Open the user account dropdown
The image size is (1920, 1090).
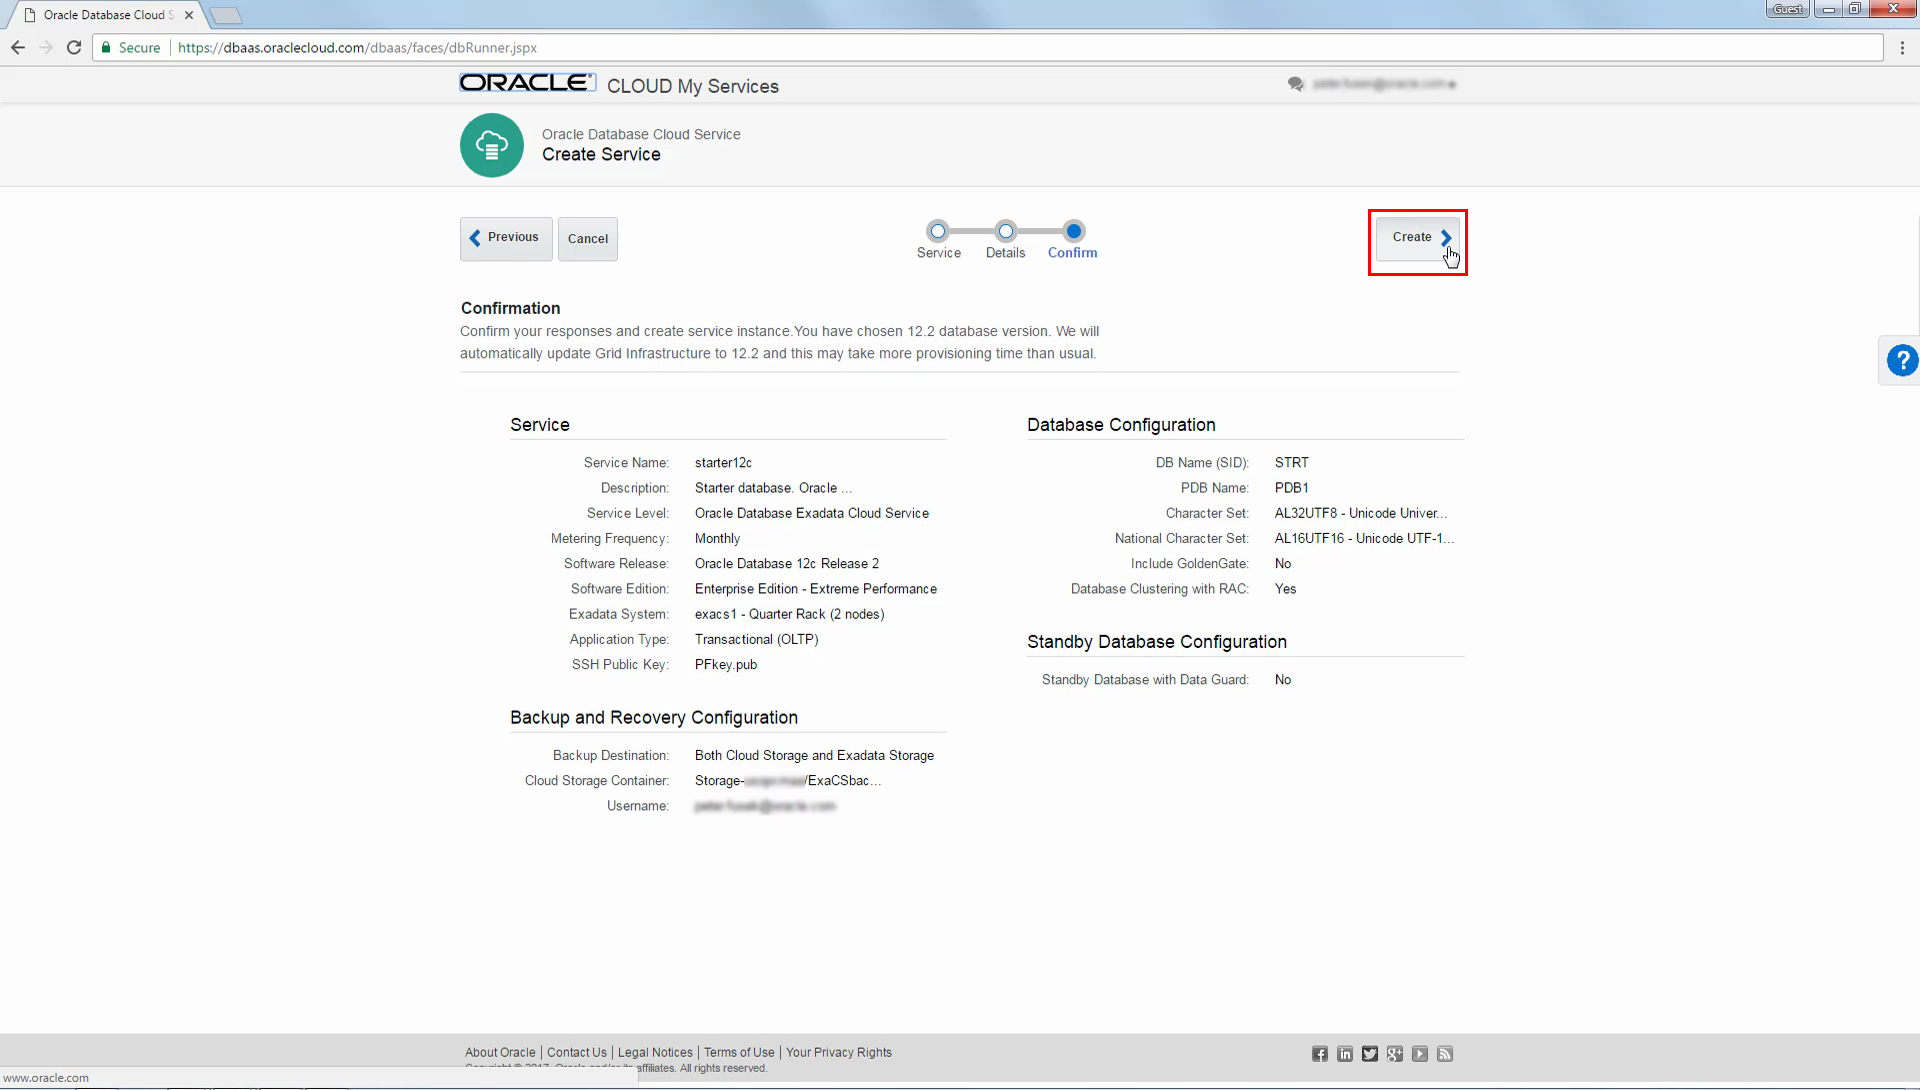point(1385,84)
